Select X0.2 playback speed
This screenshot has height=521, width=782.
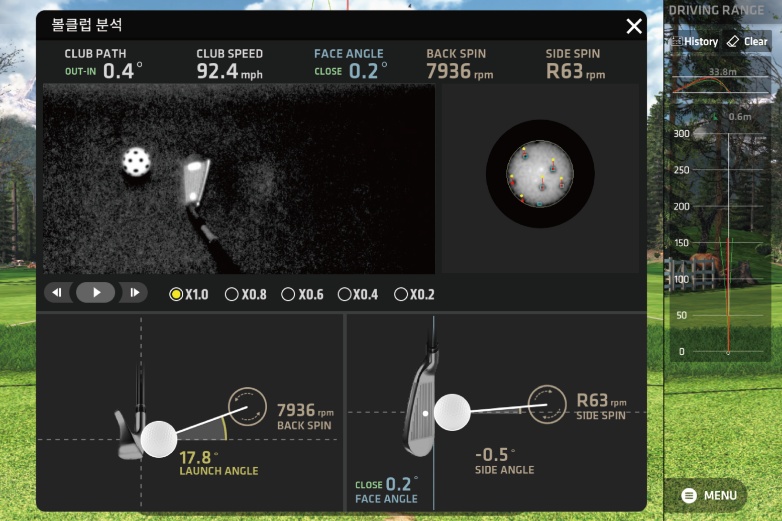coord(414,294)
